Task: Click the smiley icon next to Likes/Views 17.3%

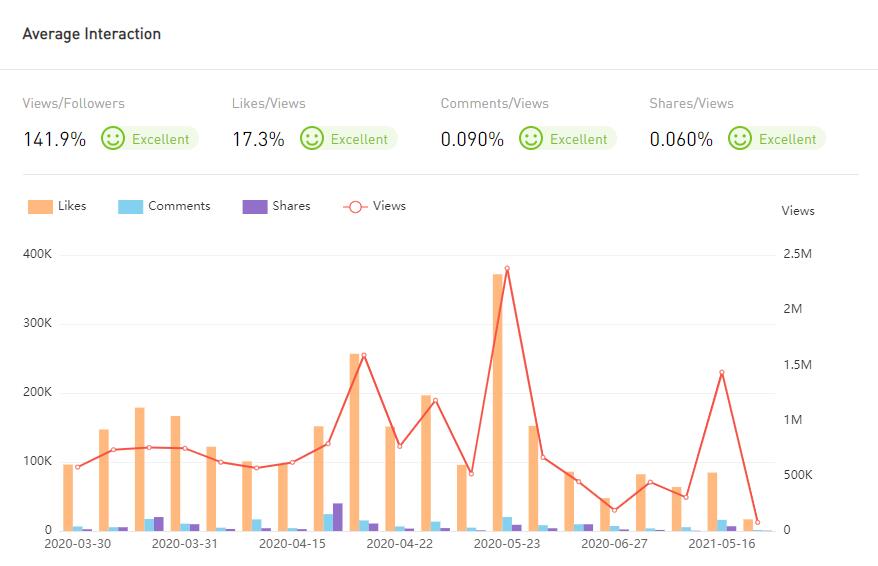Action: point(313,139)
